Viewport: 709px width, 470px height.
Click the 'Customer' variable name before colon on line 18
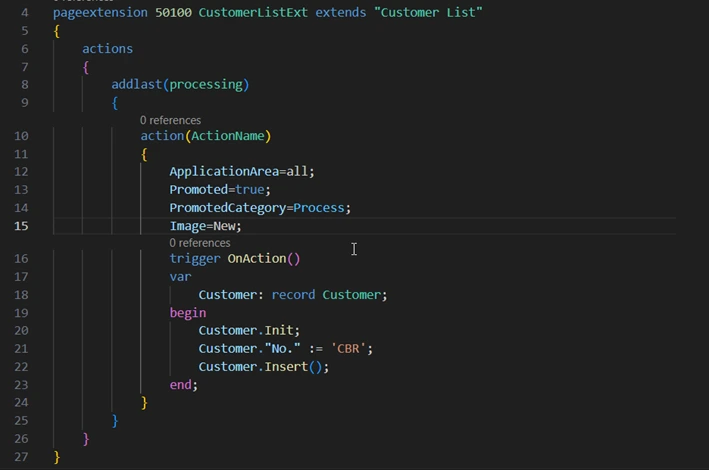[228, 295]
